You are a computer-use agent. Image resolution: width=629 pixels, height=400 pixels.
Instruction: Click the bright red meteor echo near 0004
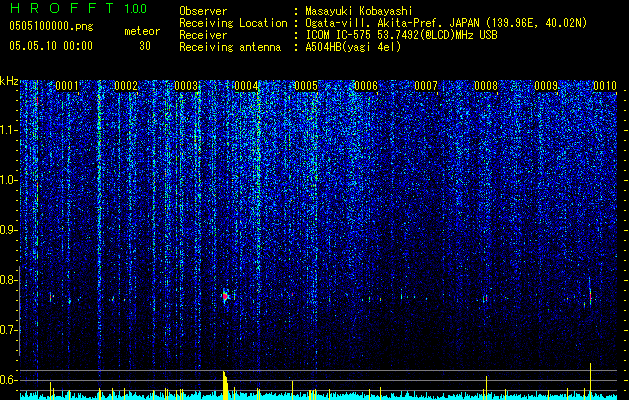pos(225,296)
